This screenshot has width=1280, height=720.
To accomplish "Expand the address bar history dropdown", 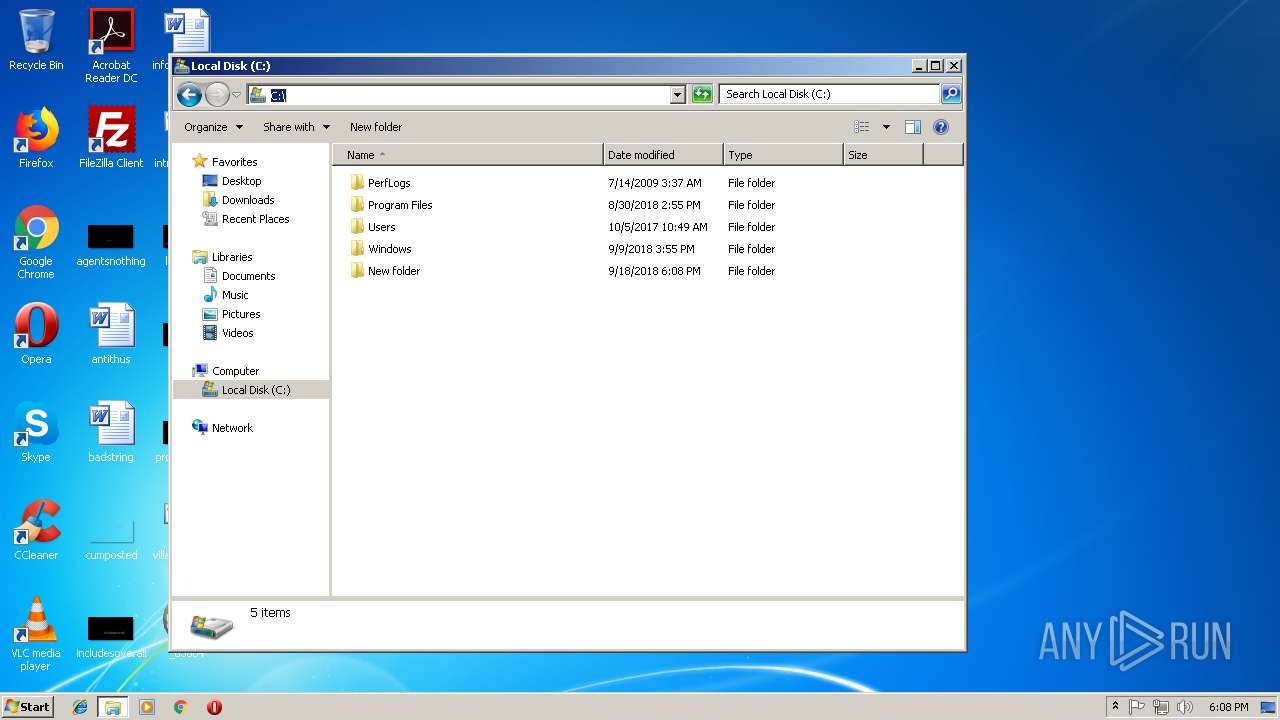I will [678, 95].
